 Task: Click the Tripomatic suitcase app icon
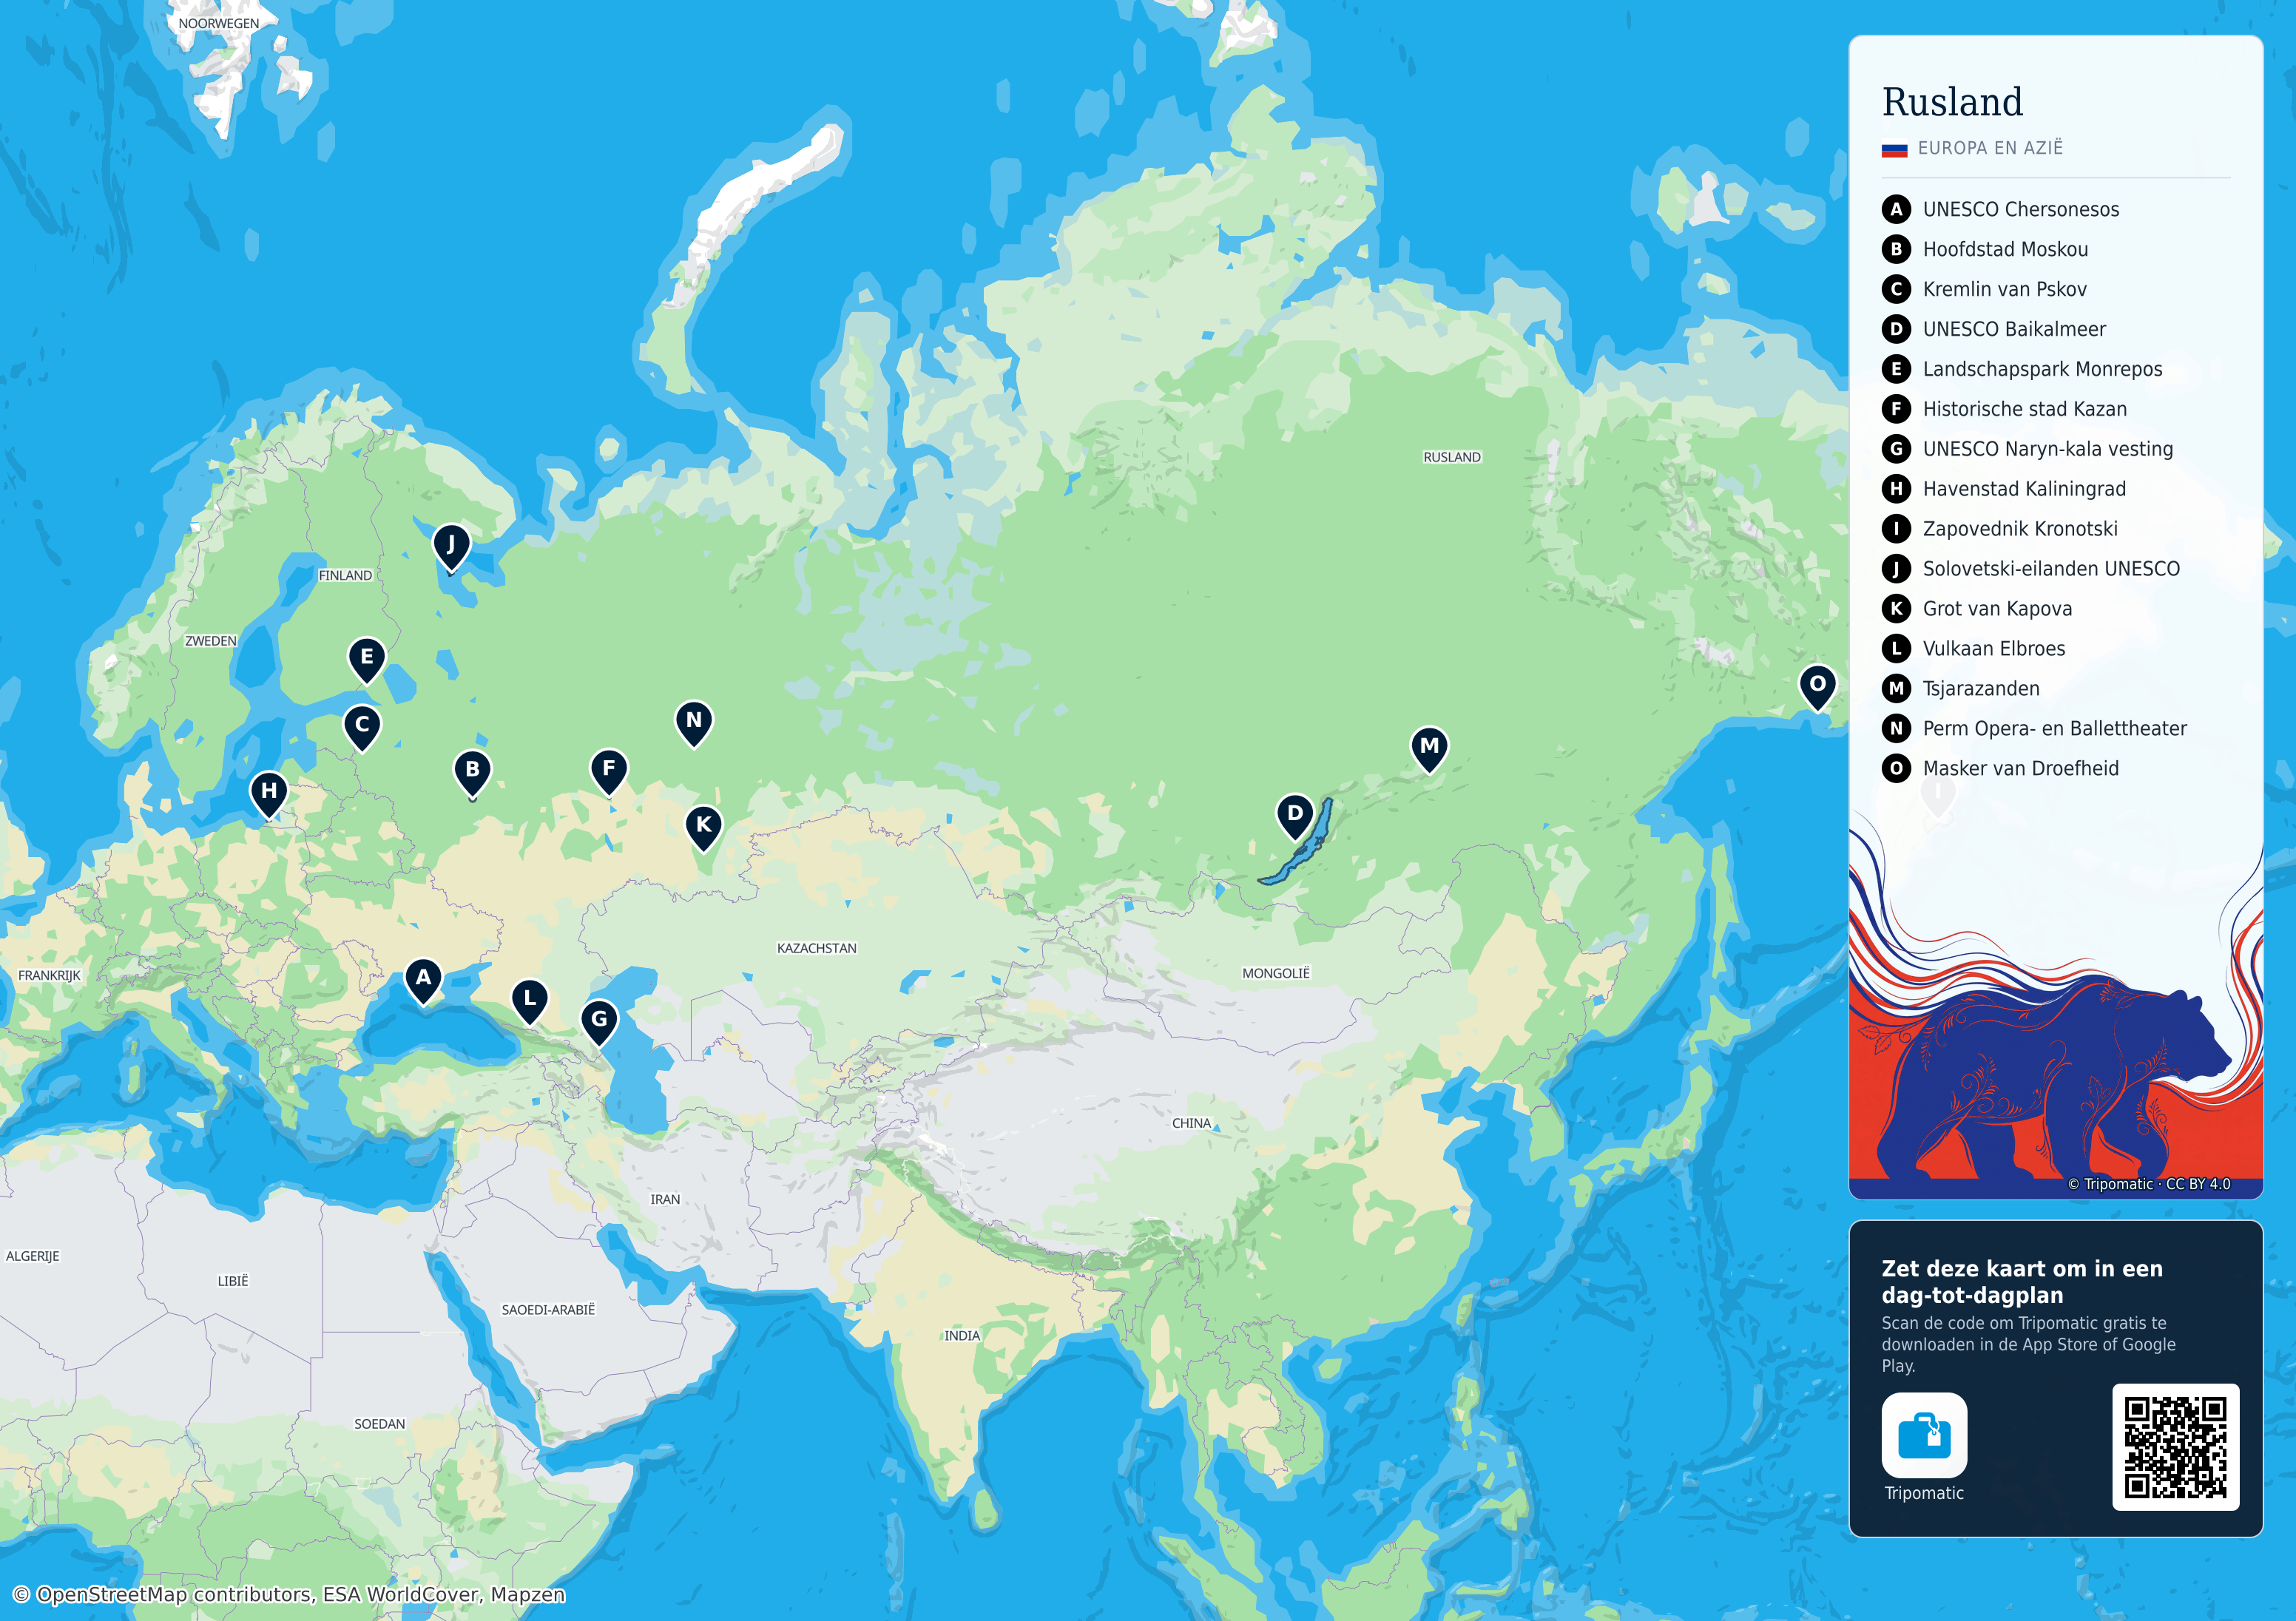(x=1924, y=1435)
